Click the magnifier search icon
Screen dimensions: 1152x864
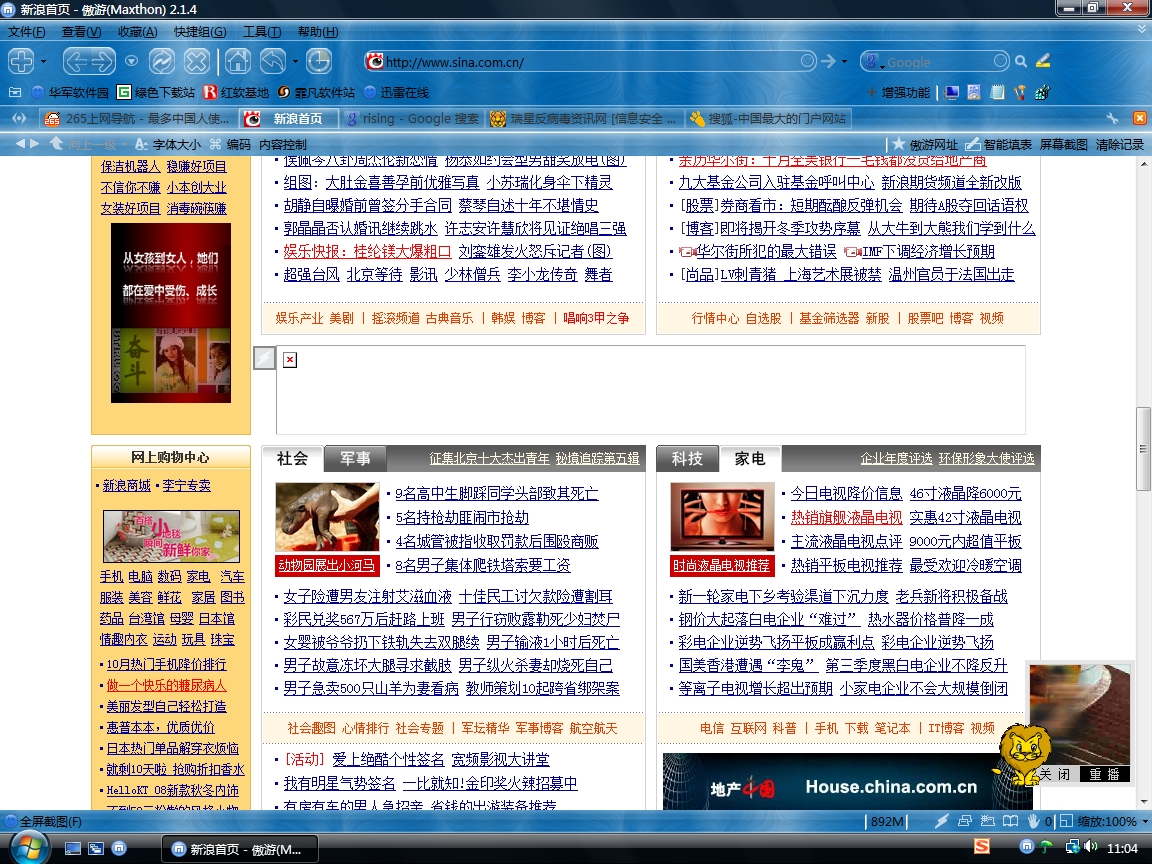1021,62
